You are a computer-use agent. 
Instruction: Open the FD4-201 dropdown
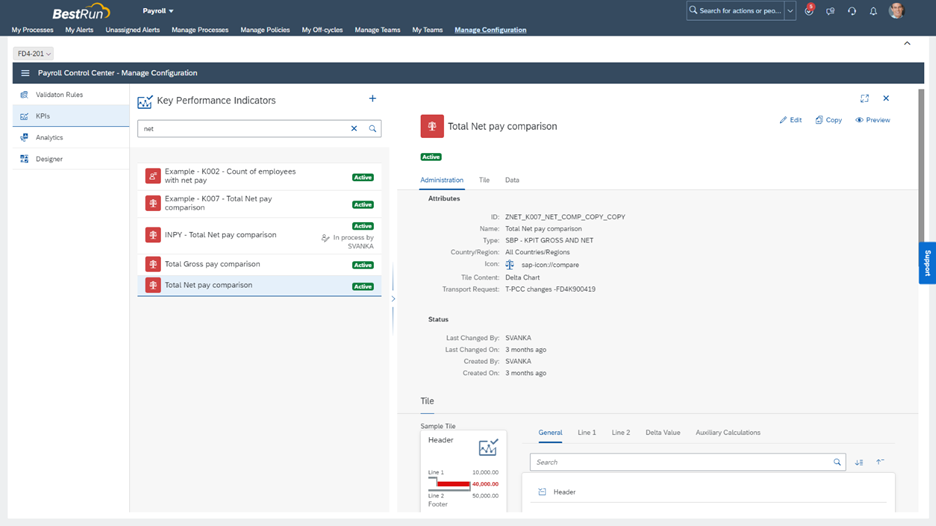(x=34, y=54)
